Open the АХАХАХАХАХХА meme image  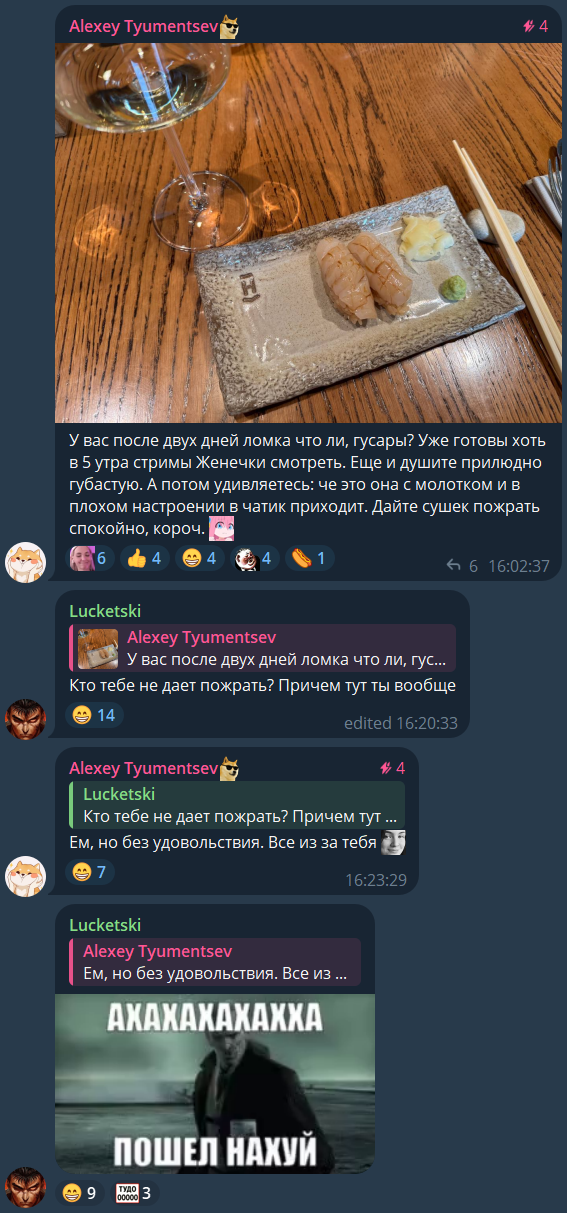click(215, 1083)
